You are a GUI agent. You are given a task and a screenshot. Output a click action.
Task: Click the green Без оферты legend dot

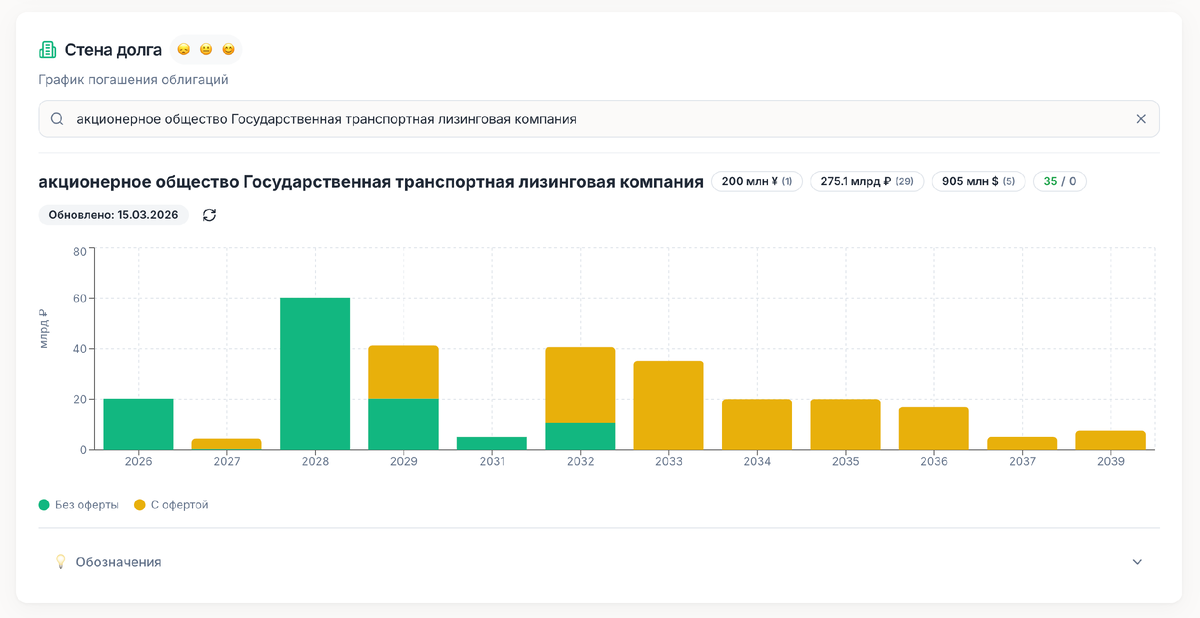point(44,505)
